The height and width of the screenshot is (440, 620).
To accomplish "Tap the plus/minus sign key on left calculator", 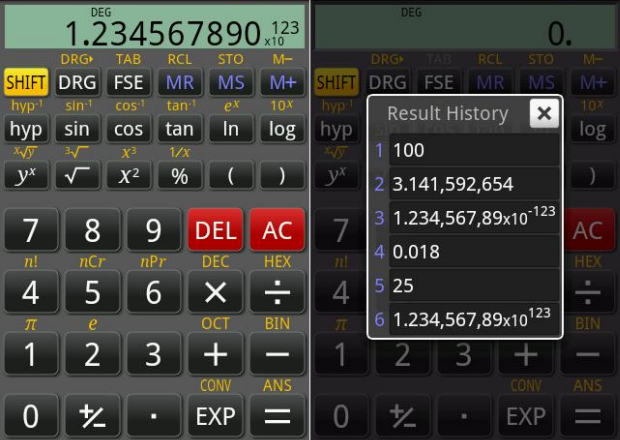I will [x=92, y=415].
